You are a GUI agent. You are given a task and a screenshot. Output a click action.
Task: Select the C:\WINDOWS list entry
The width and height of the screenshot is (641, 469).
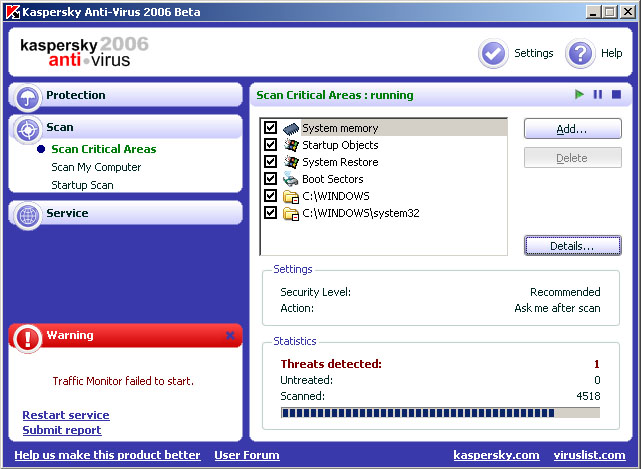pos(384,196)
